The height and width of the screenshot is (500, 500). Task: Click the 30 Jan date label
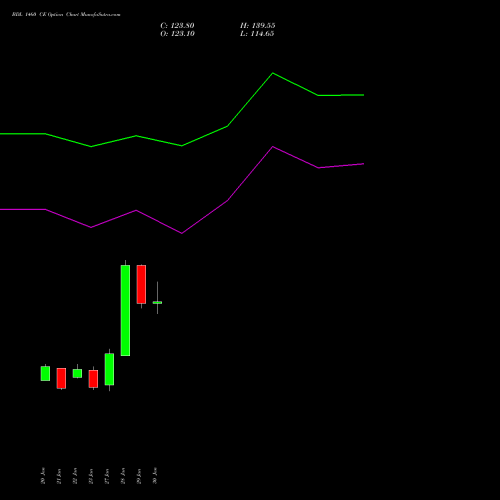click(155, 476)
